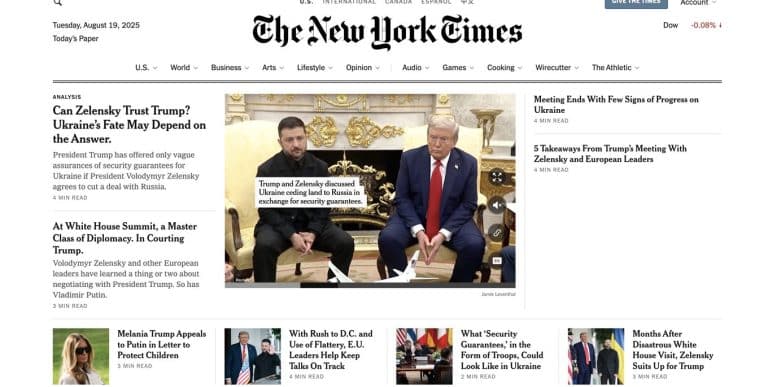Click the video progress bar
768x387 pixels.
[370, 285]
